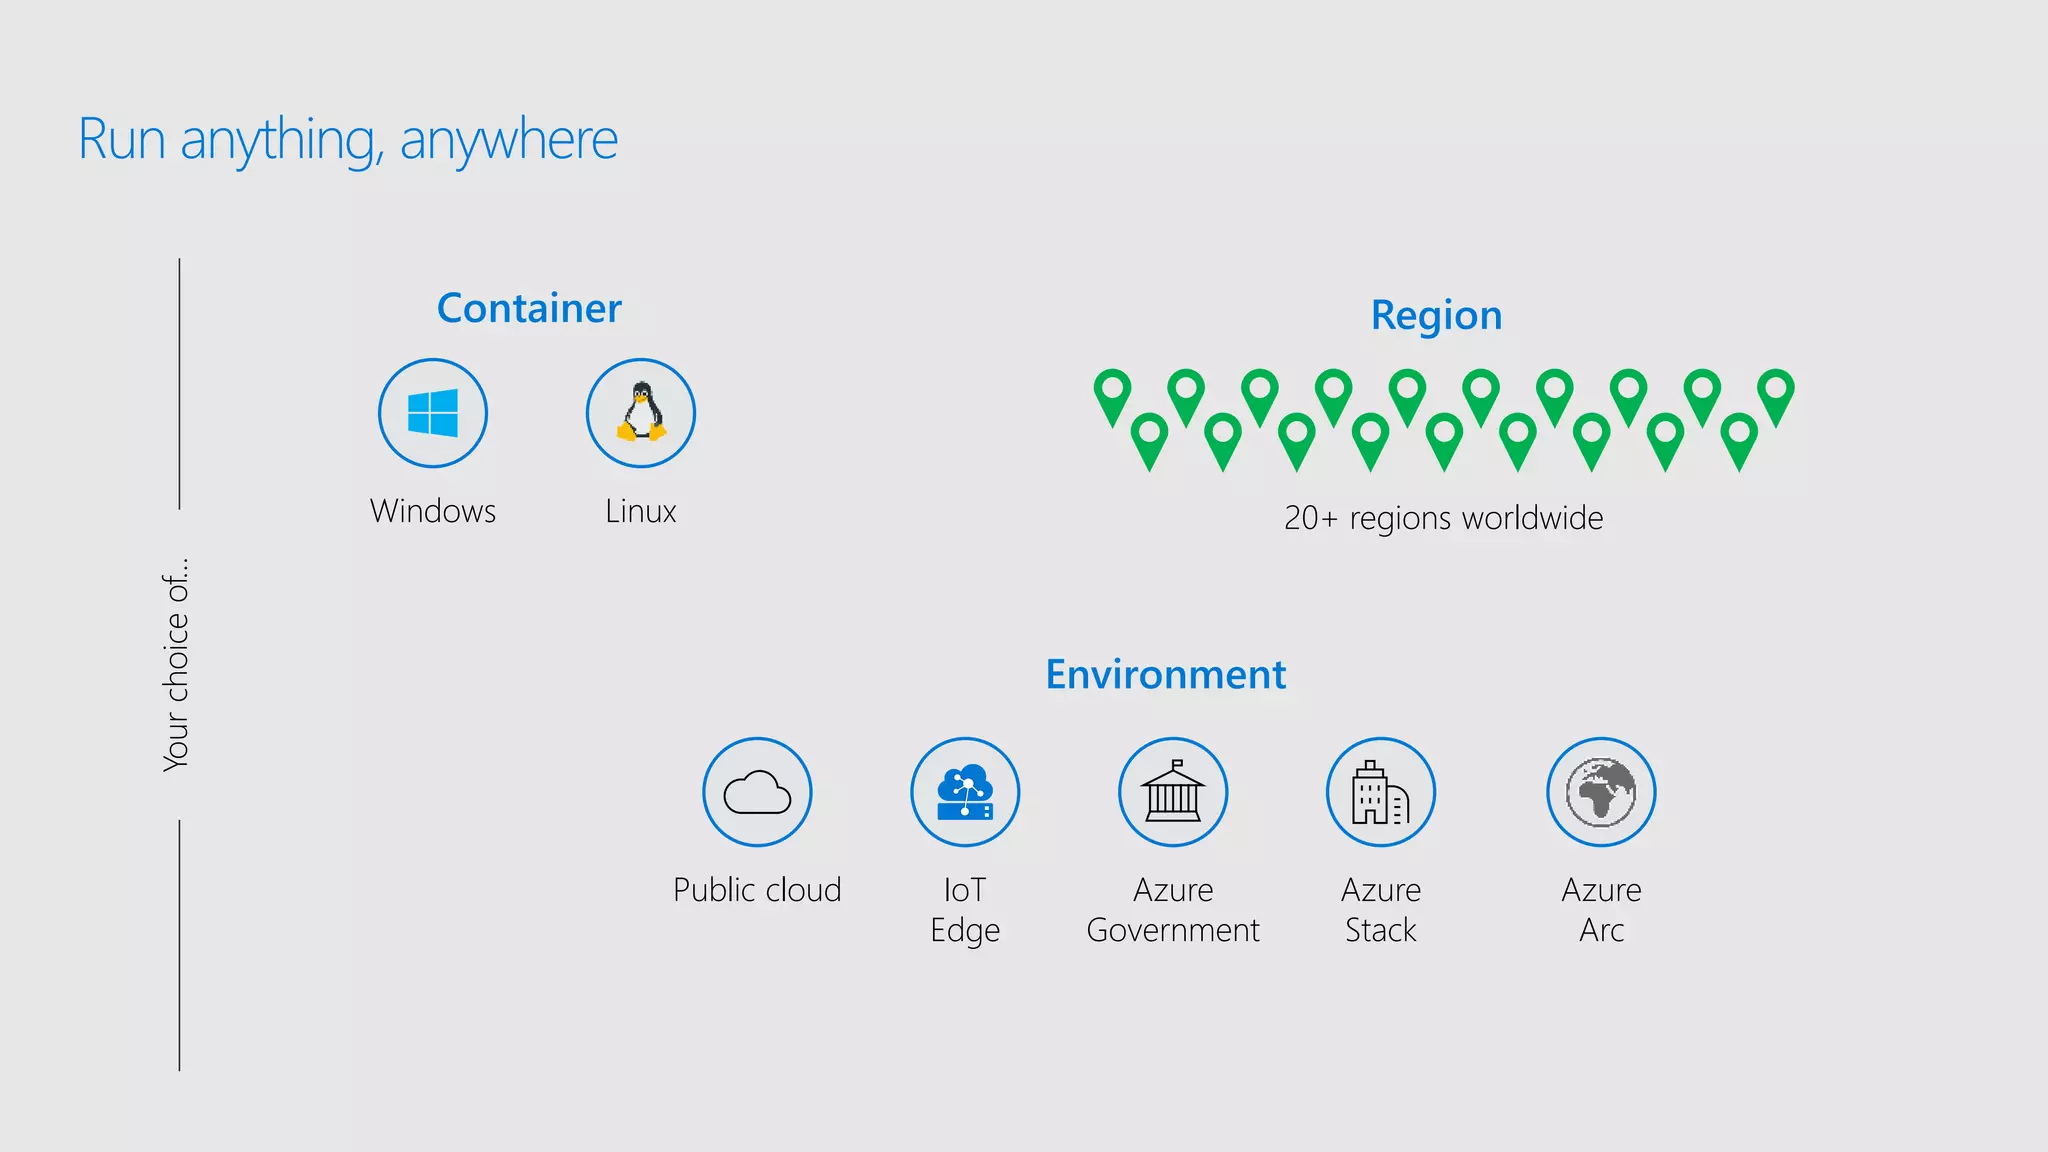Screen dimensions: 2048x1152
Task: Click the Linux penguin icon
Action: pos(641,413)
